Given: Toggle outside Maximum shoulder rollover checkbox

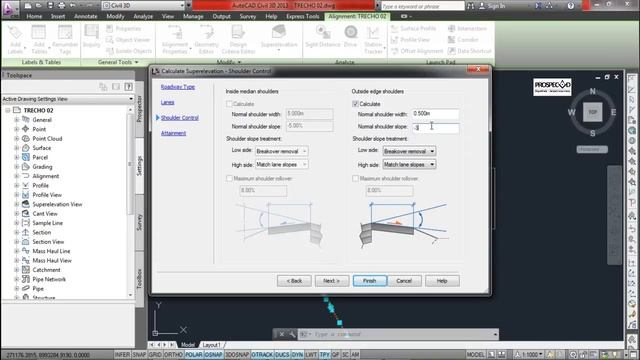Looking at the screenshot, I should tap(355, 178).
